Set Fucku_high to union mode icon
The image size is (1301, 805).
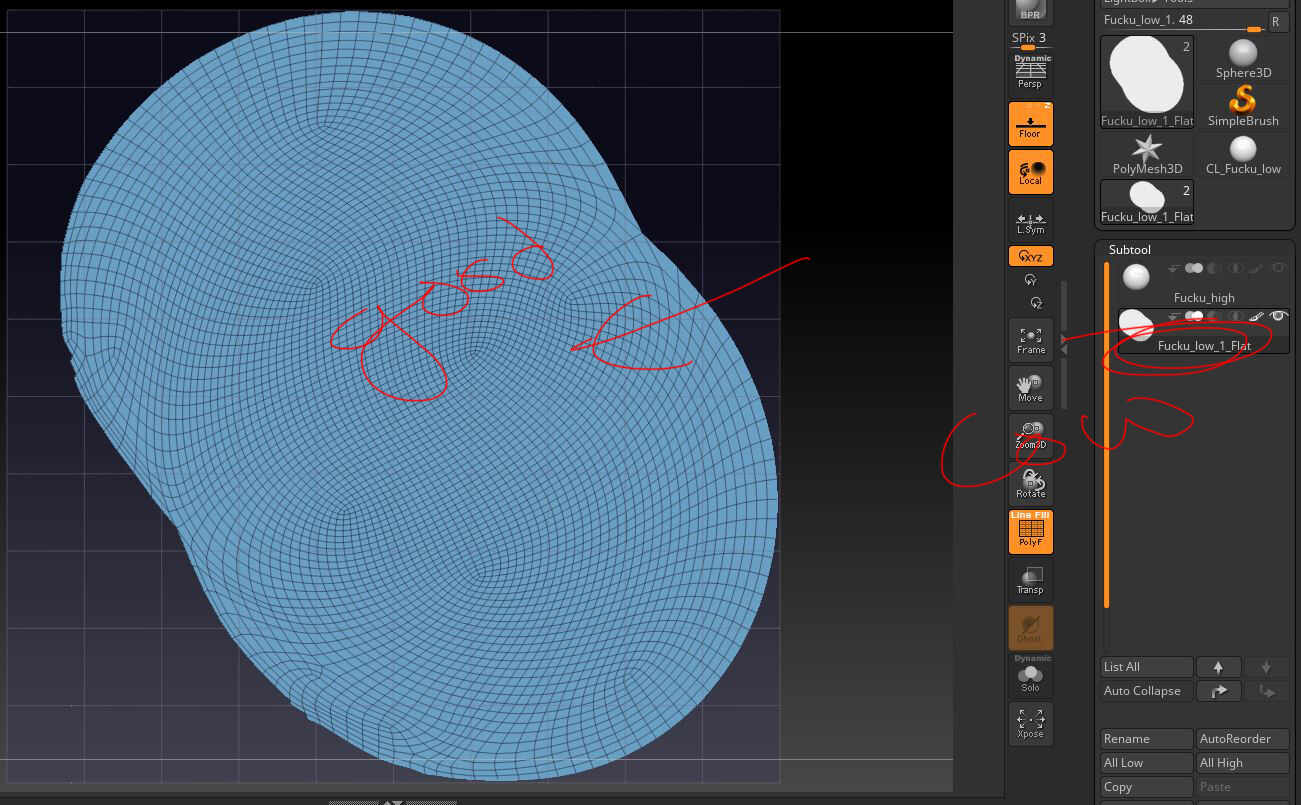(1194, 268)
